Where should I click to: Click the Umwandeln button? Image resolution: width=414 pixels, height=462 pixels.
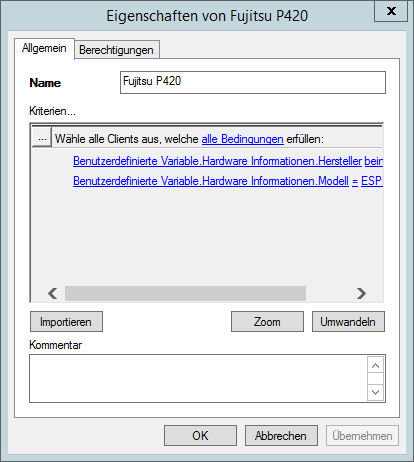[x=348, y=322]
